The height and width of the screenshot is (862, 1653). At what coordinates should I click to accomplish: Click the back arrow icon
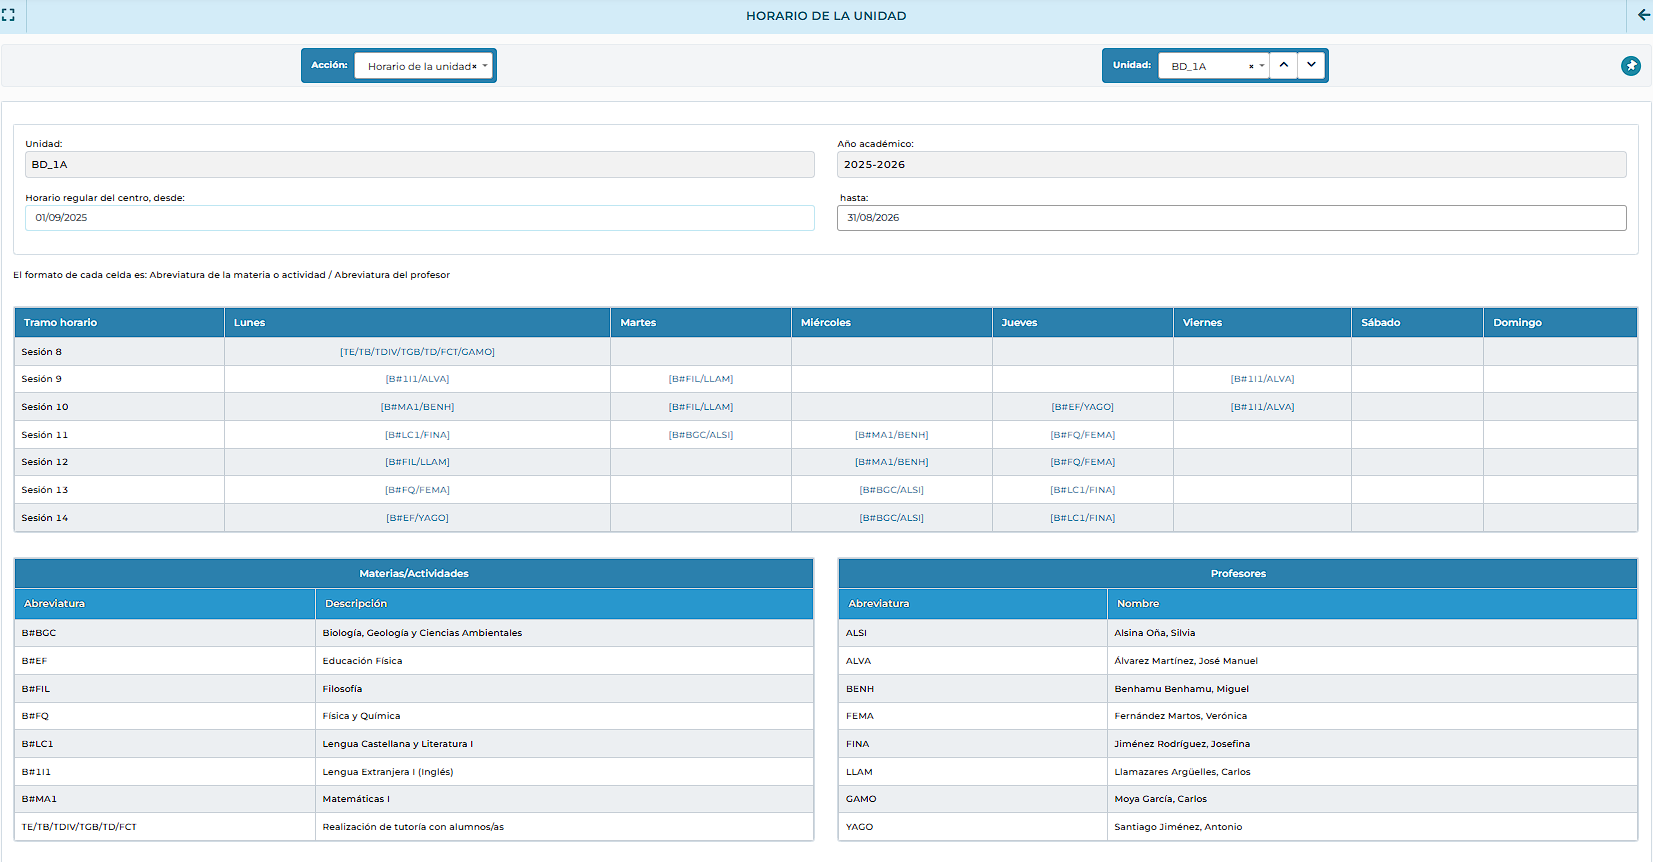click(1644, 15)
